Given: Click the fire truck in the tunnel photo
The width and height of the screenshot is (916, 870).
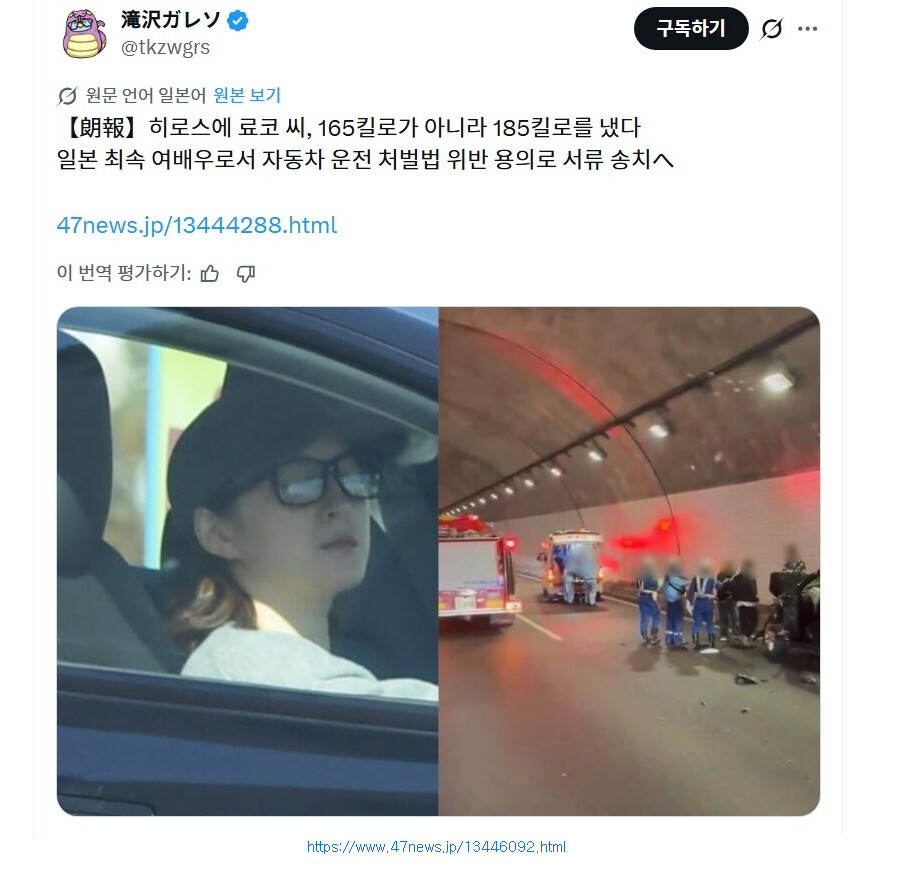Looking at the screenshot, I should (x=478, y=569).
